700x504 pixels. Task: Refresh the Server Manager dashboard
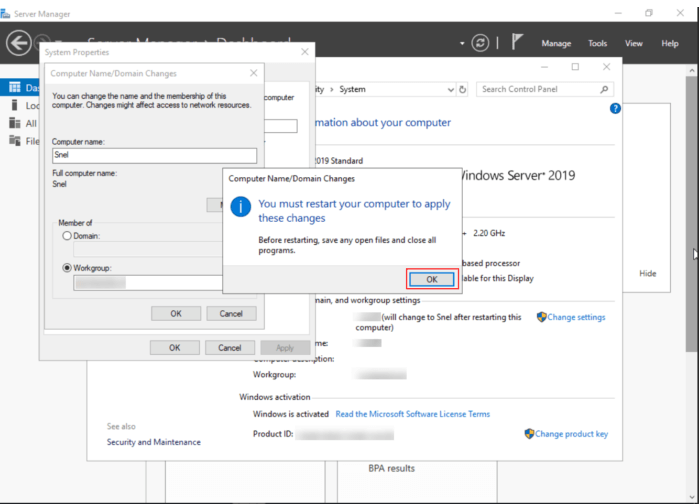coord(480,43)
